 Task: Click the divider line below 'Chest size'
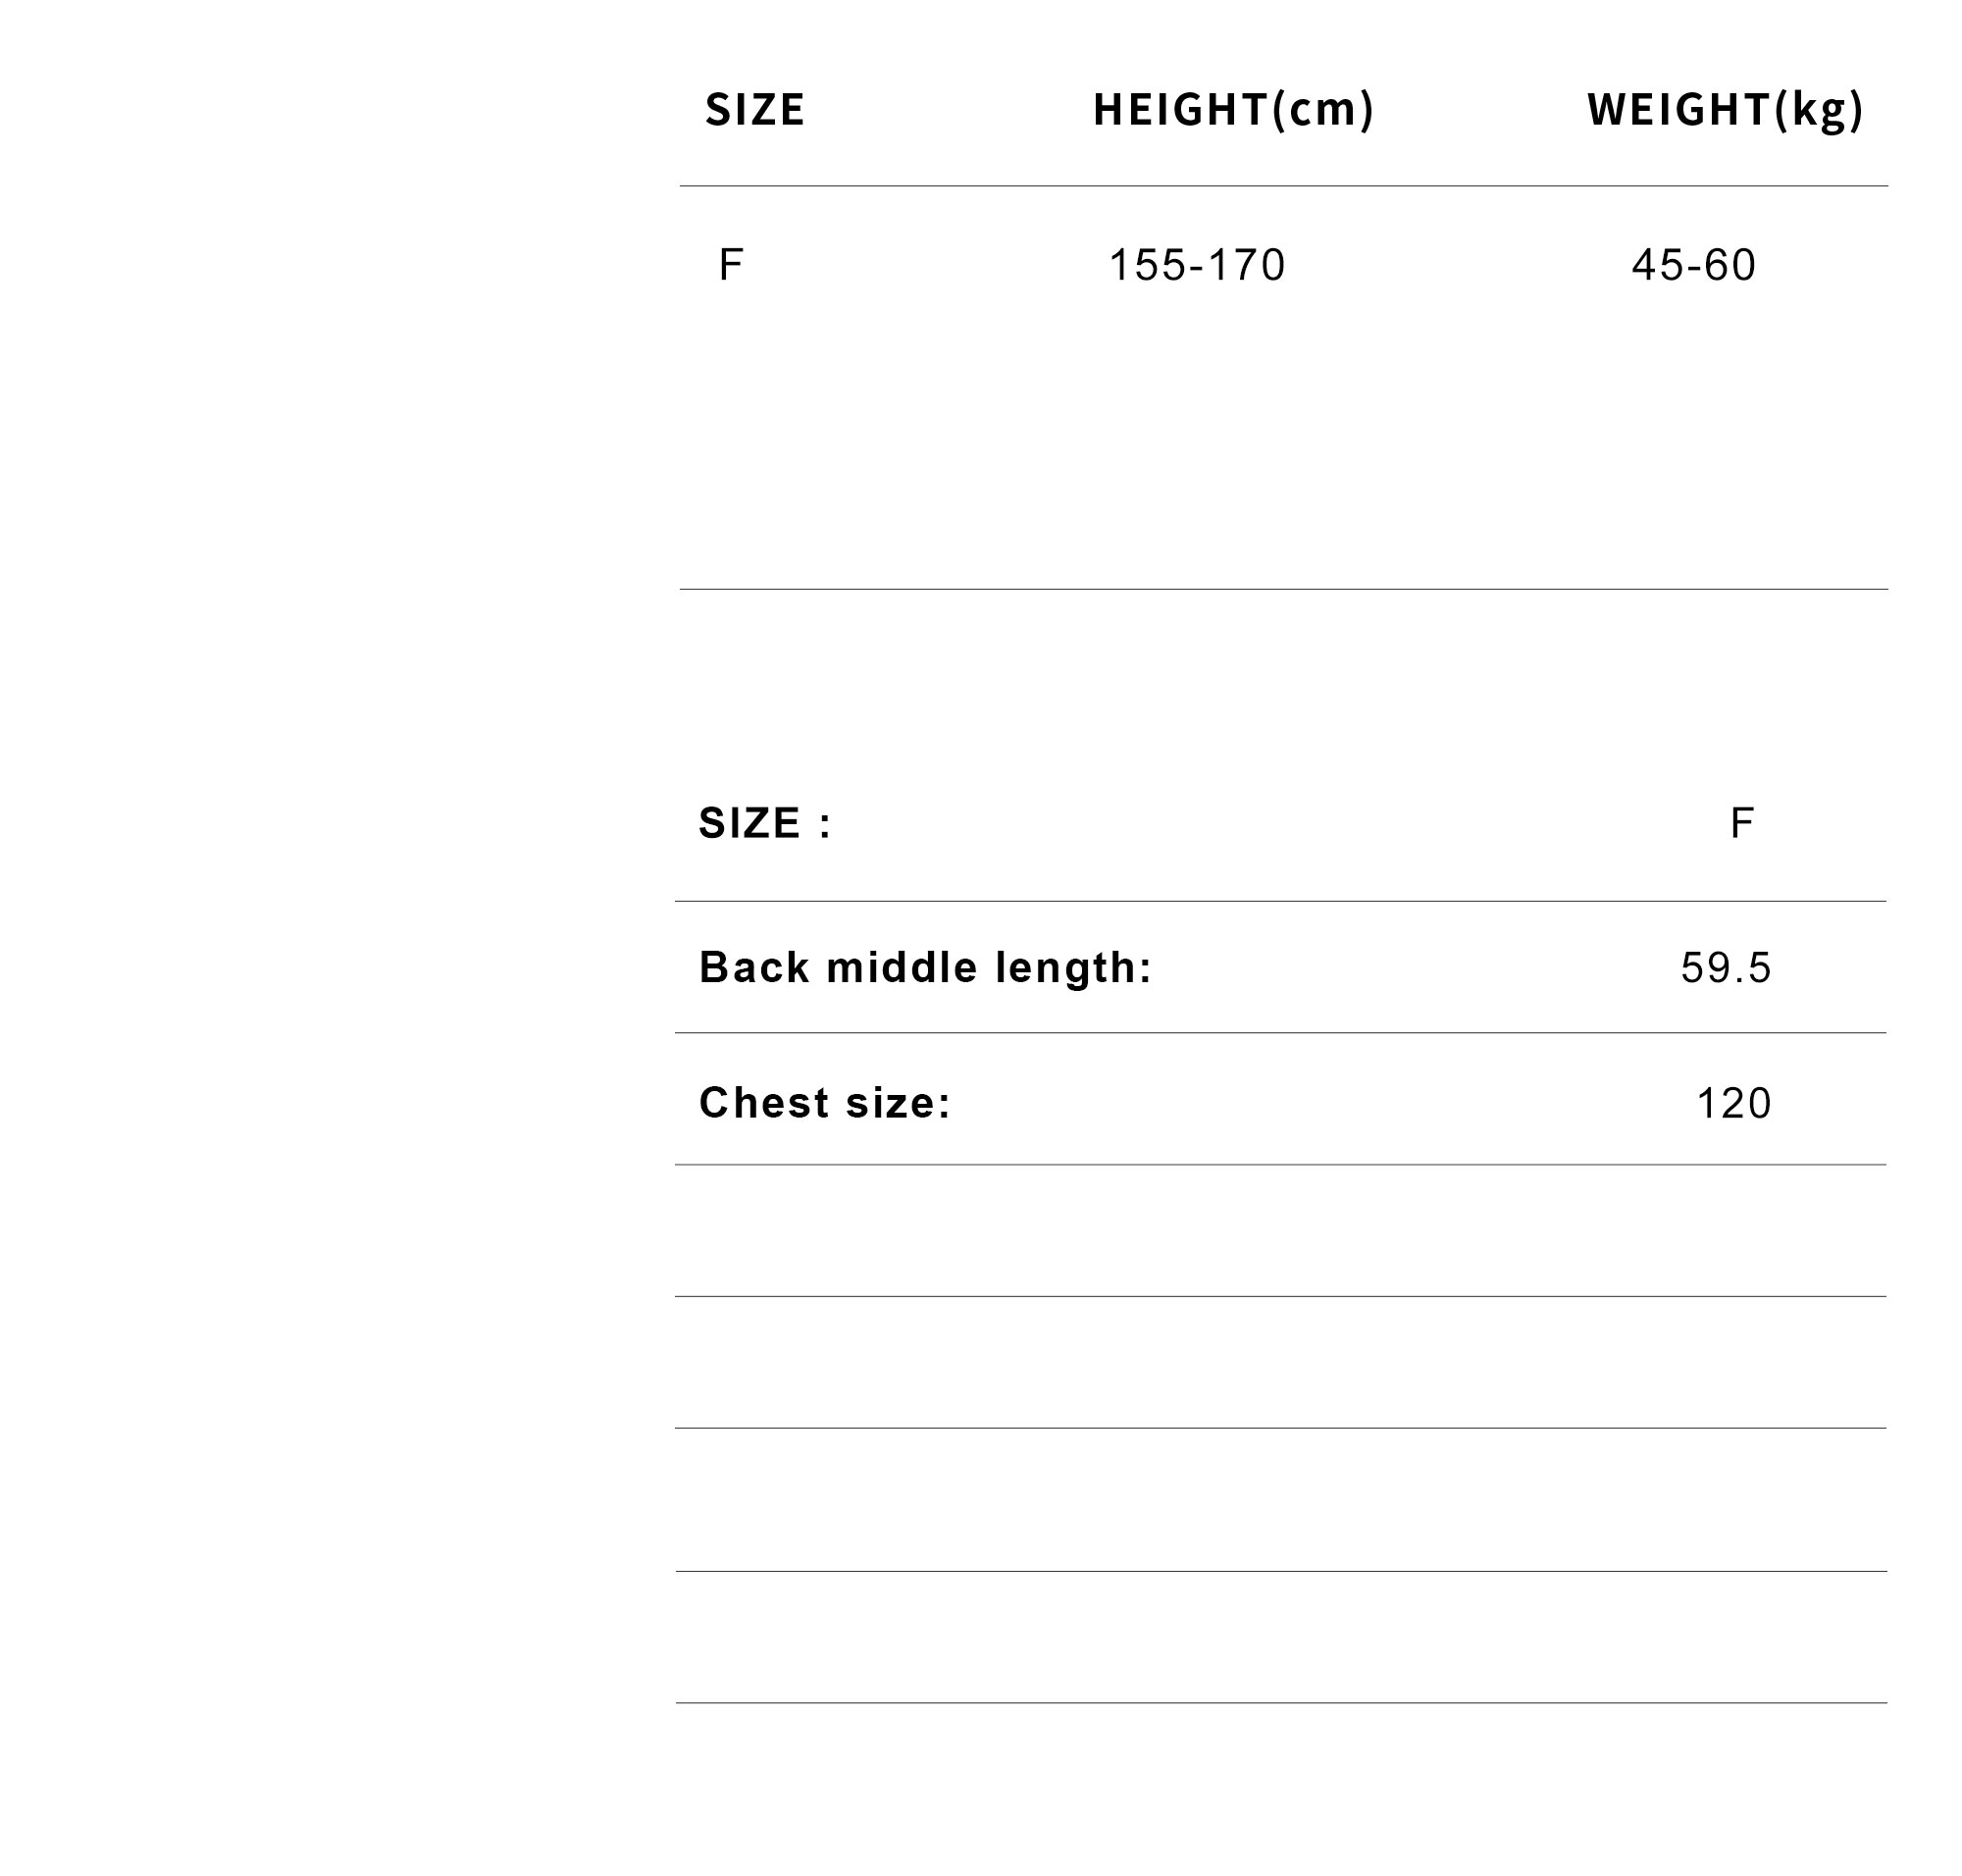click(x=1280, y=1165)
